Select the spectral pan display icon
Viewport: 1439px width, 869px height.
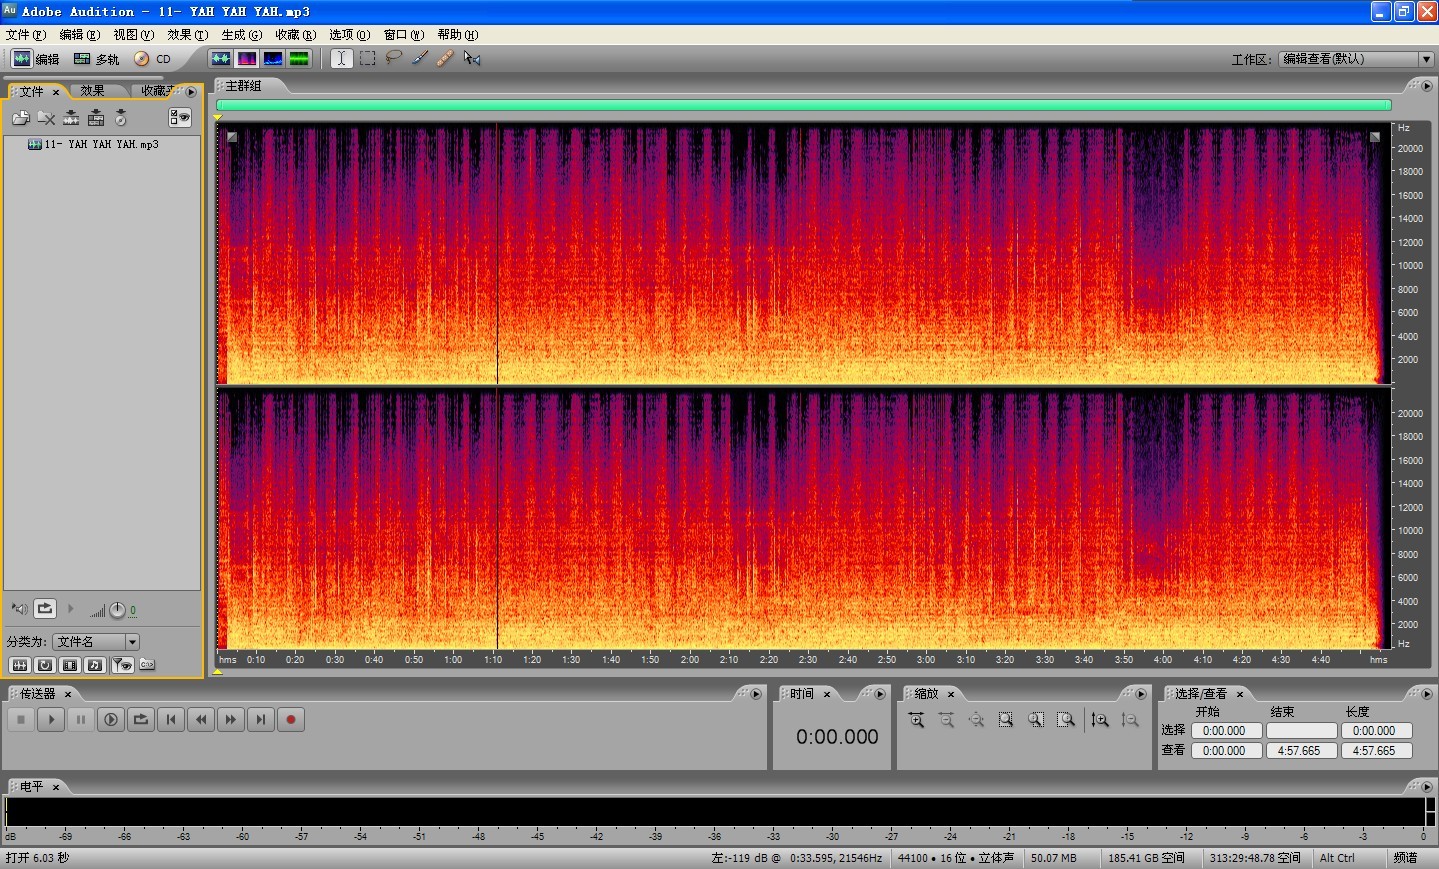273,59
